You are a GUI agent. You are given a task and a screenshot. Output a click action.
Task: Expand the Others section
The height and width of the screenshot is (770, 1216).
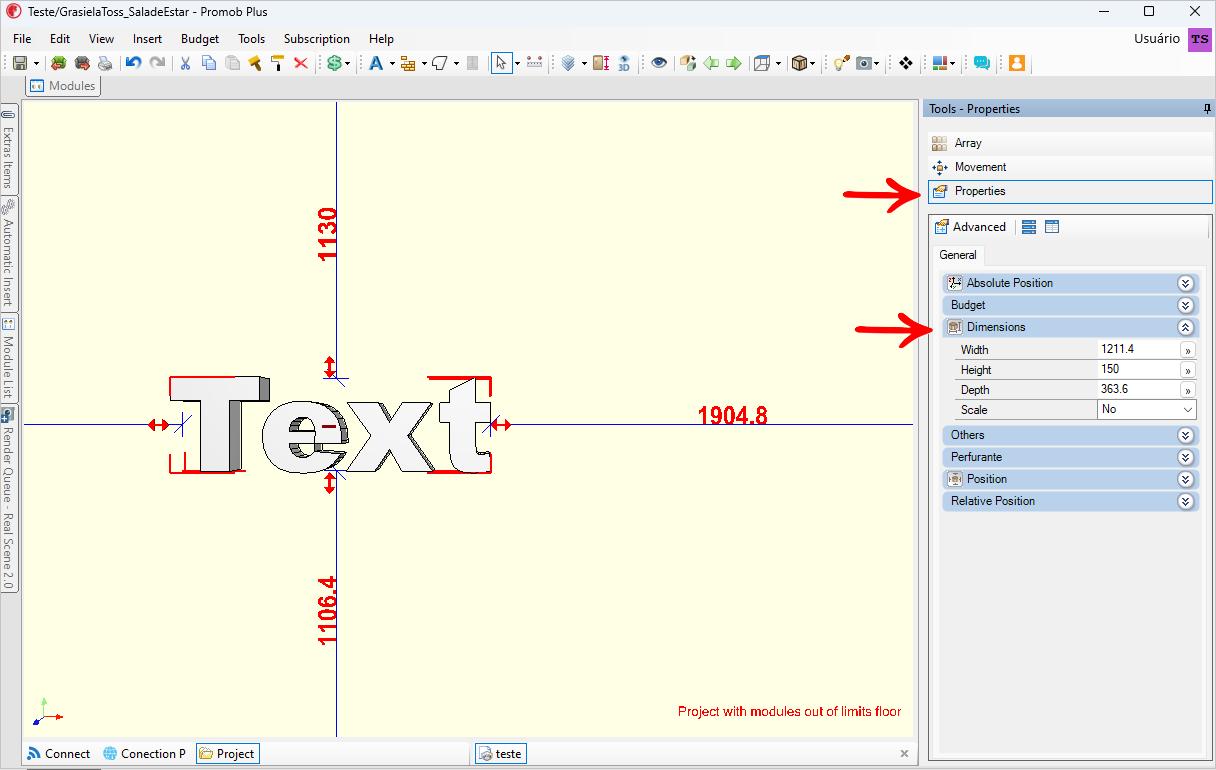click(1186, 435)
